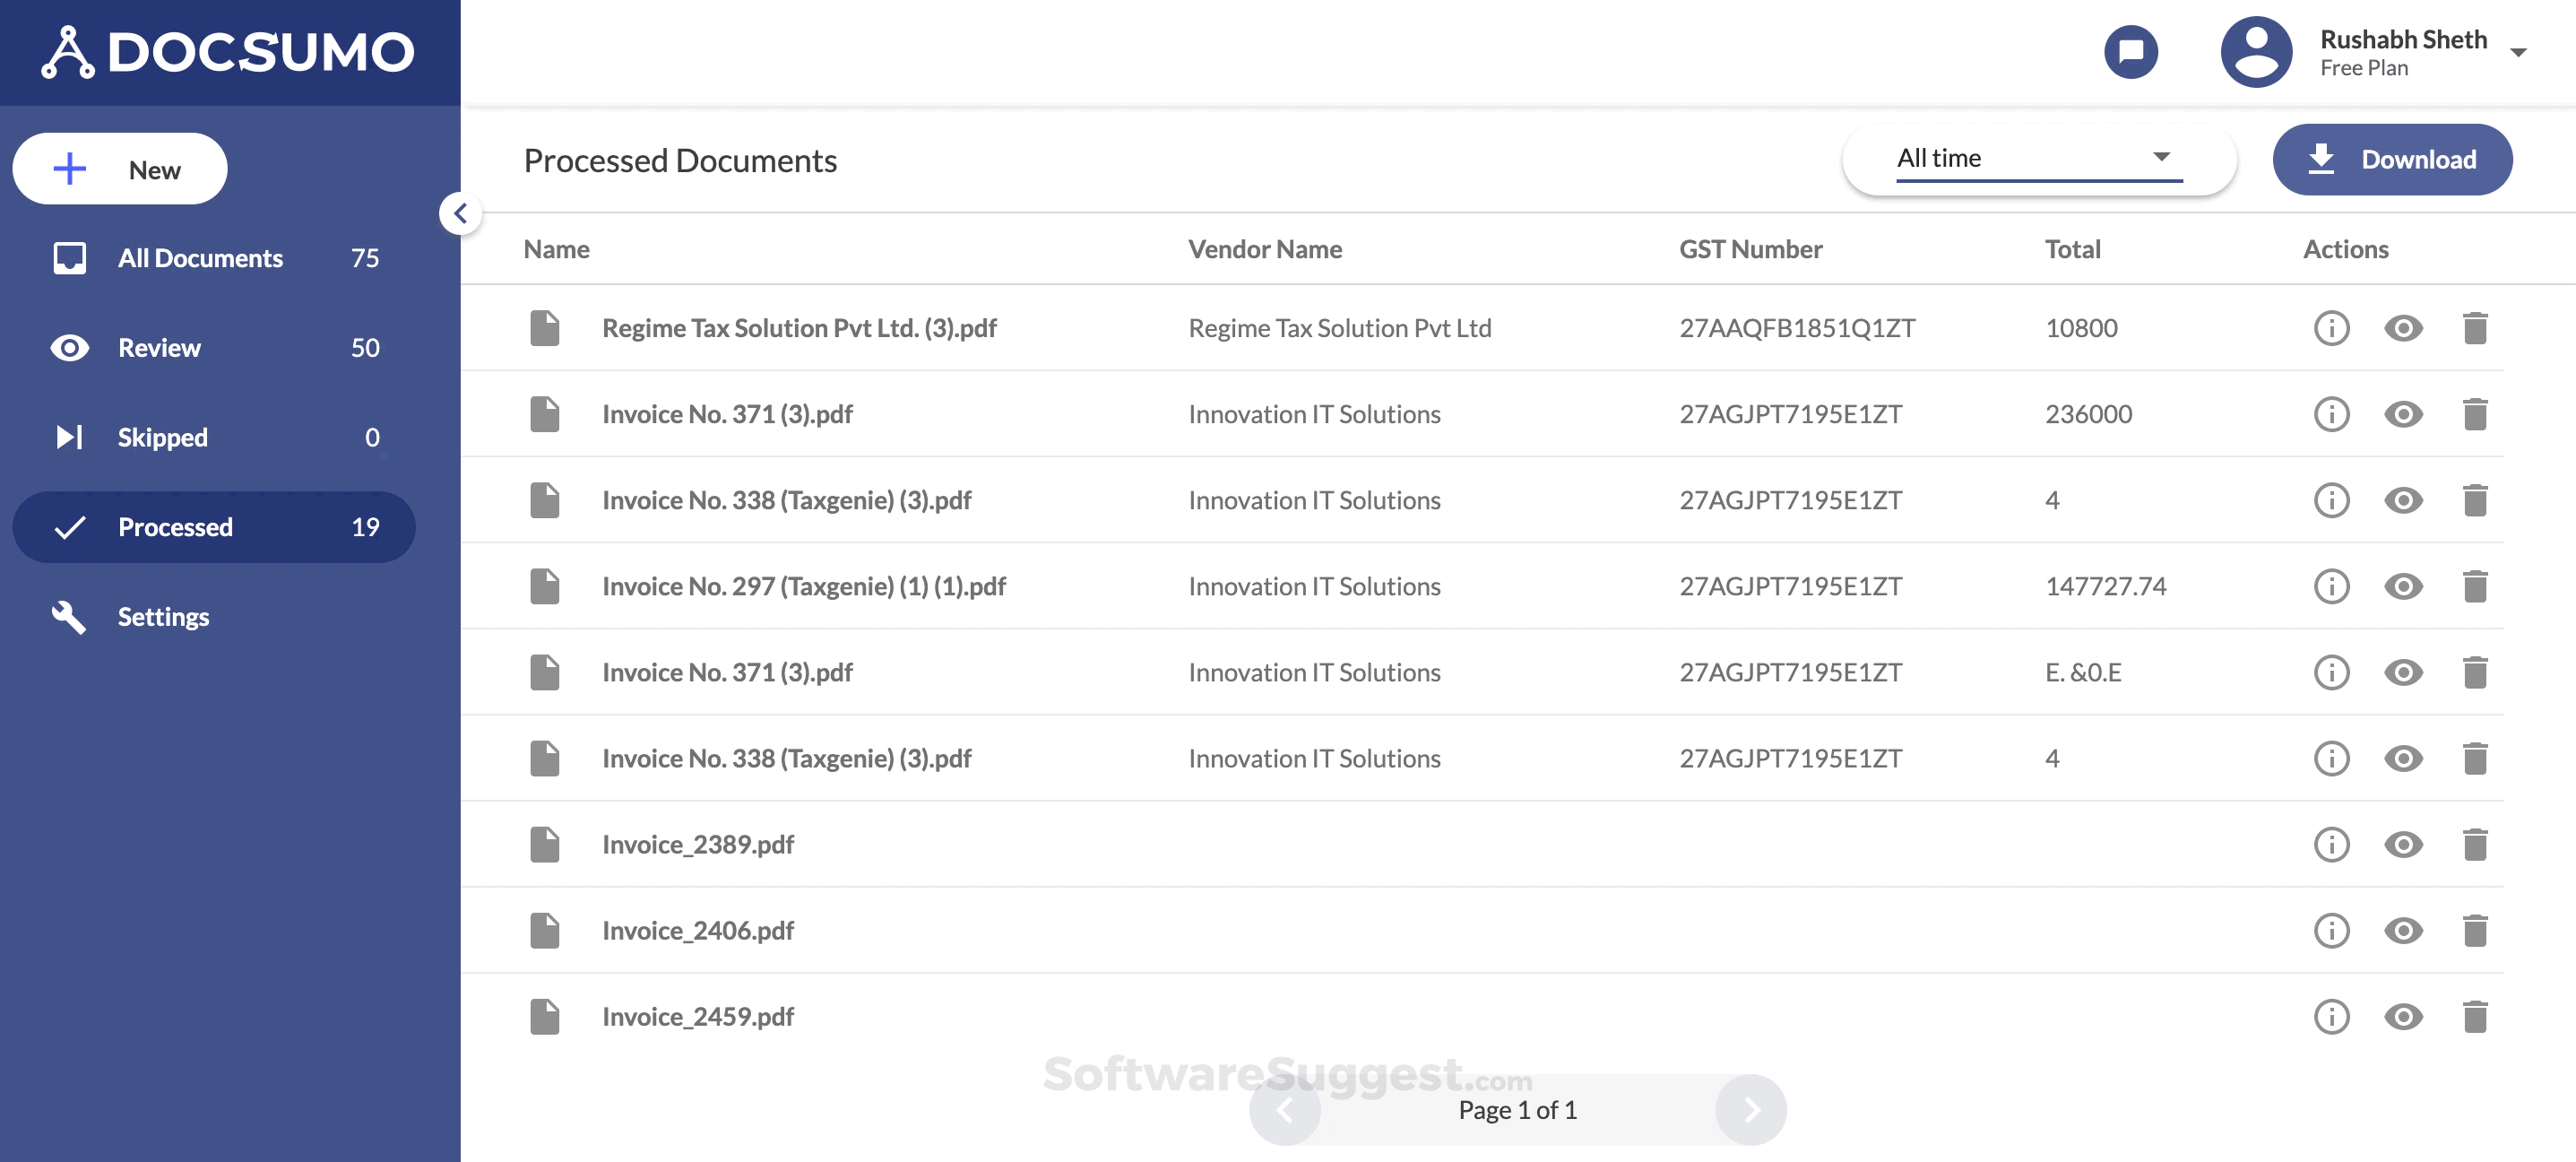Viewport: 2576px width, 1162px height.
Task: Select the Skipped sidebar icon
Action: [x=69, y=436]
